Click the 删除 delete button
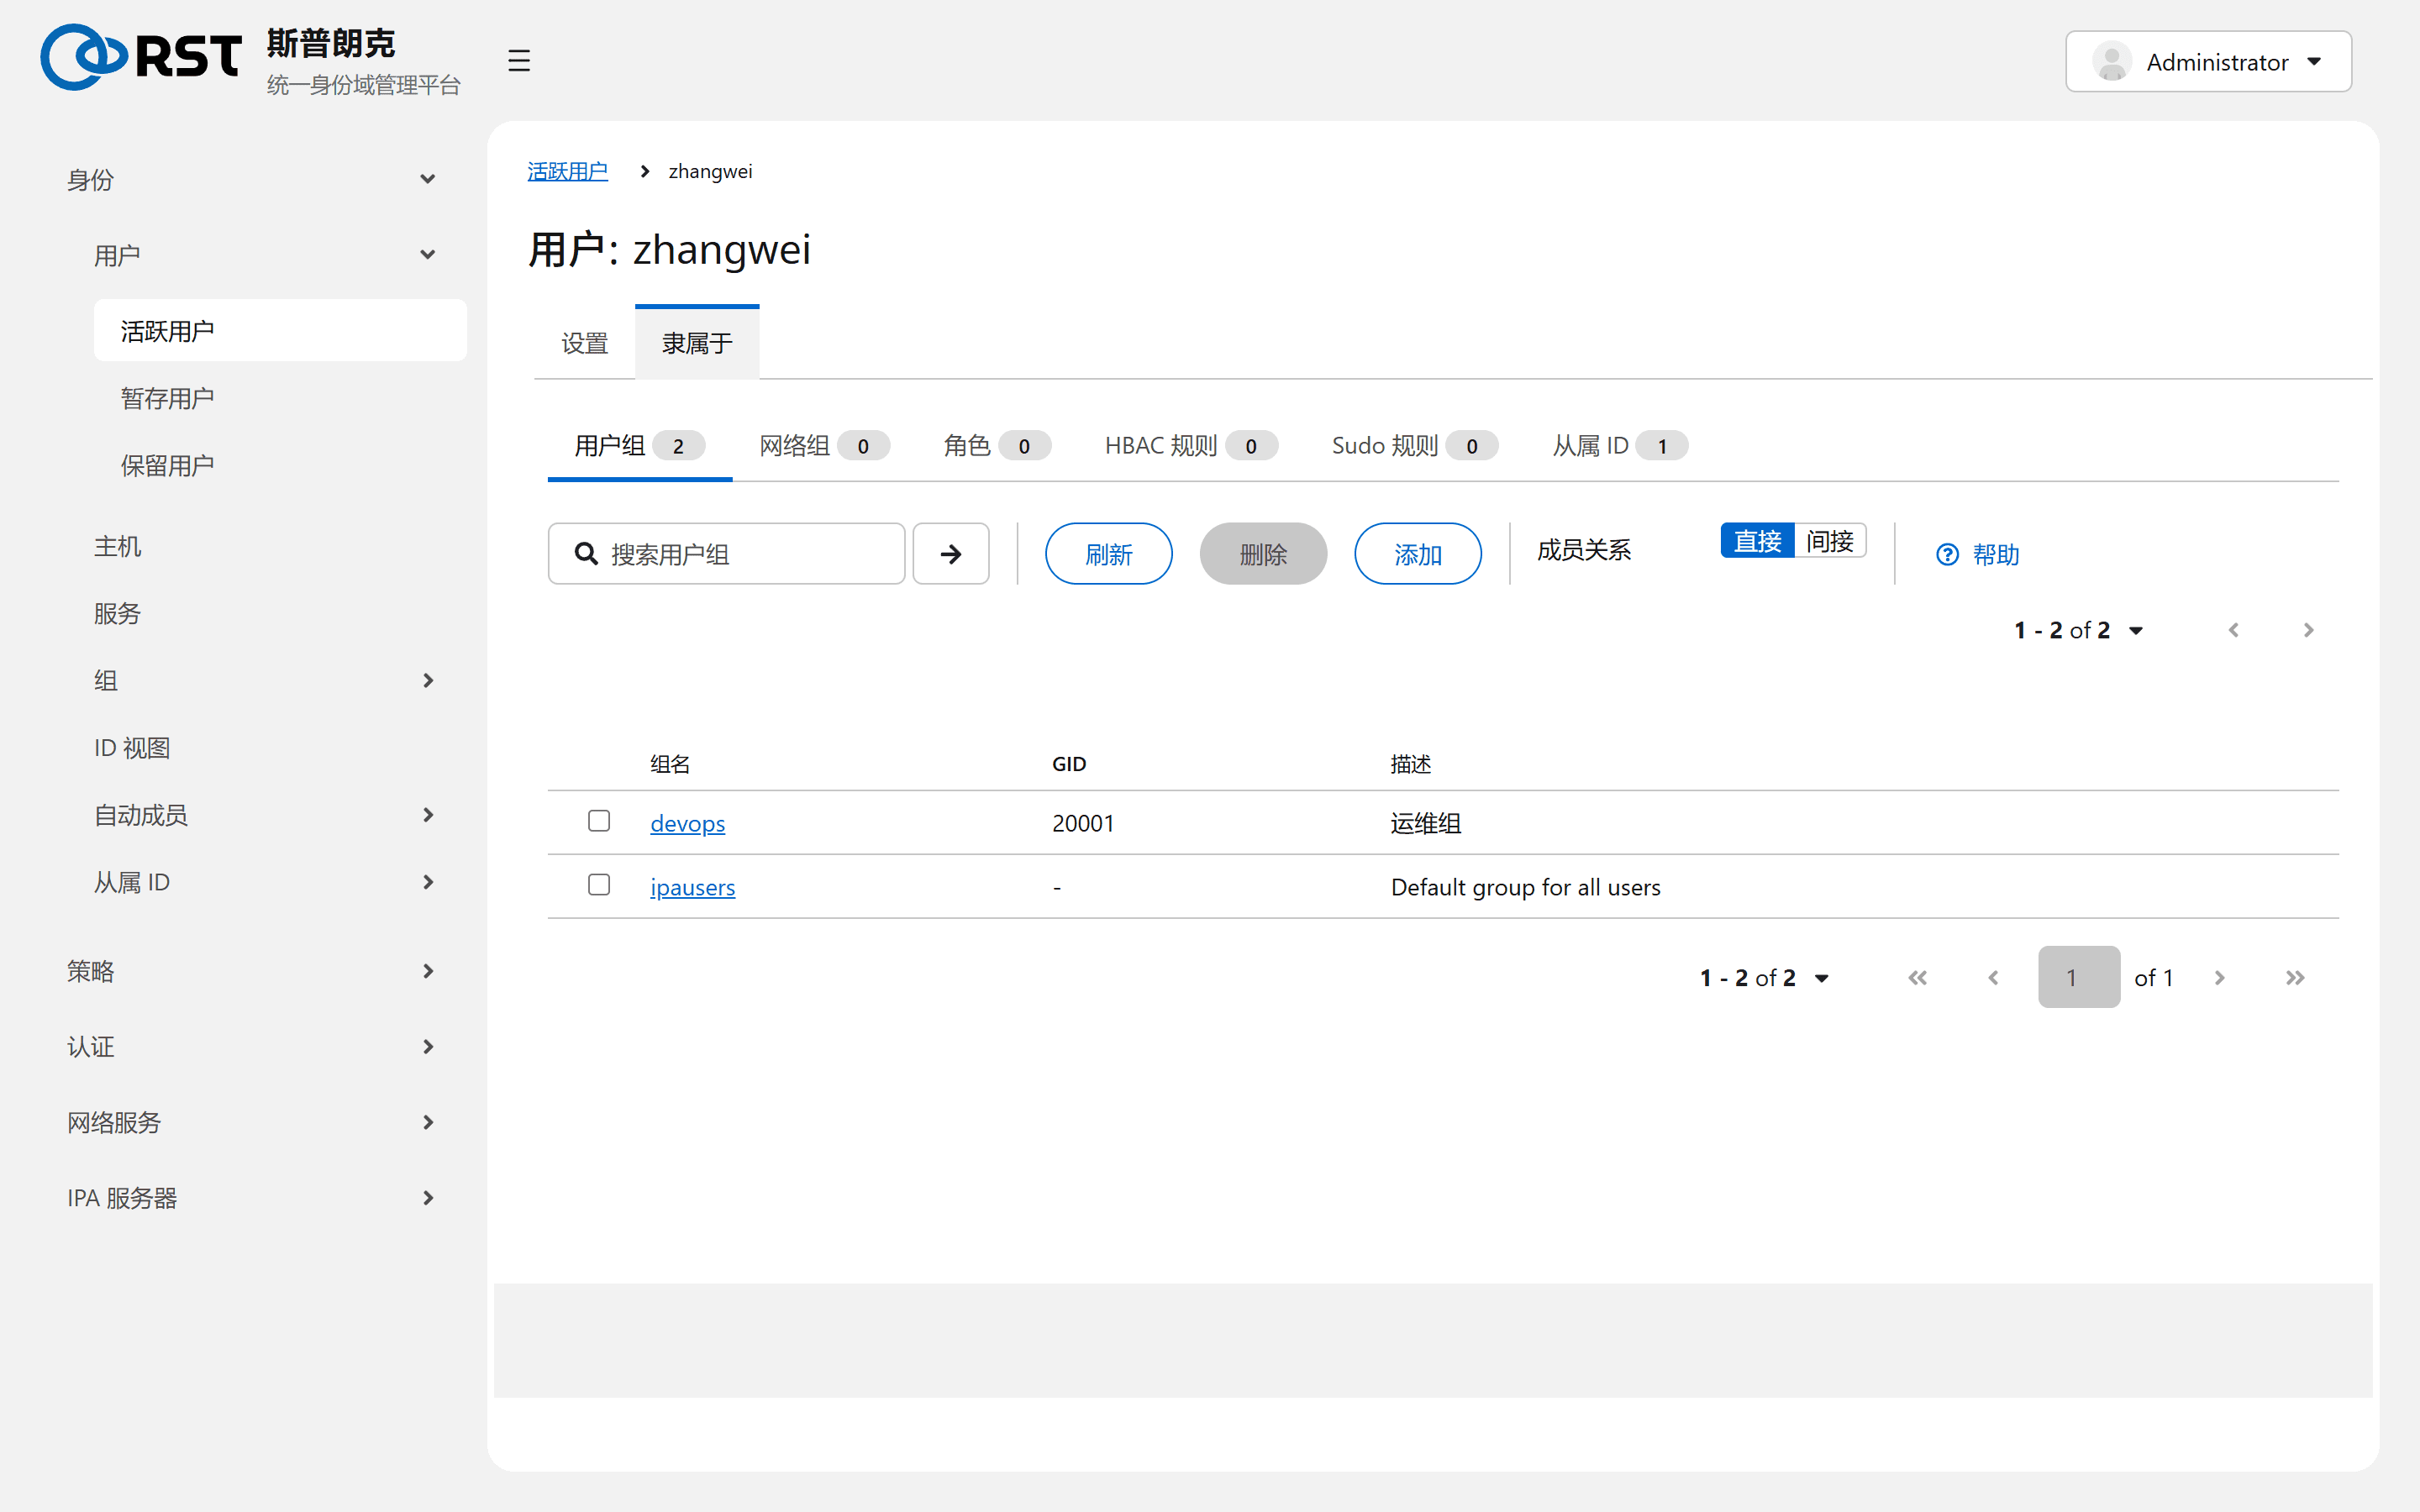Screen dimensions: 2420x1512 coord(1263,554)
